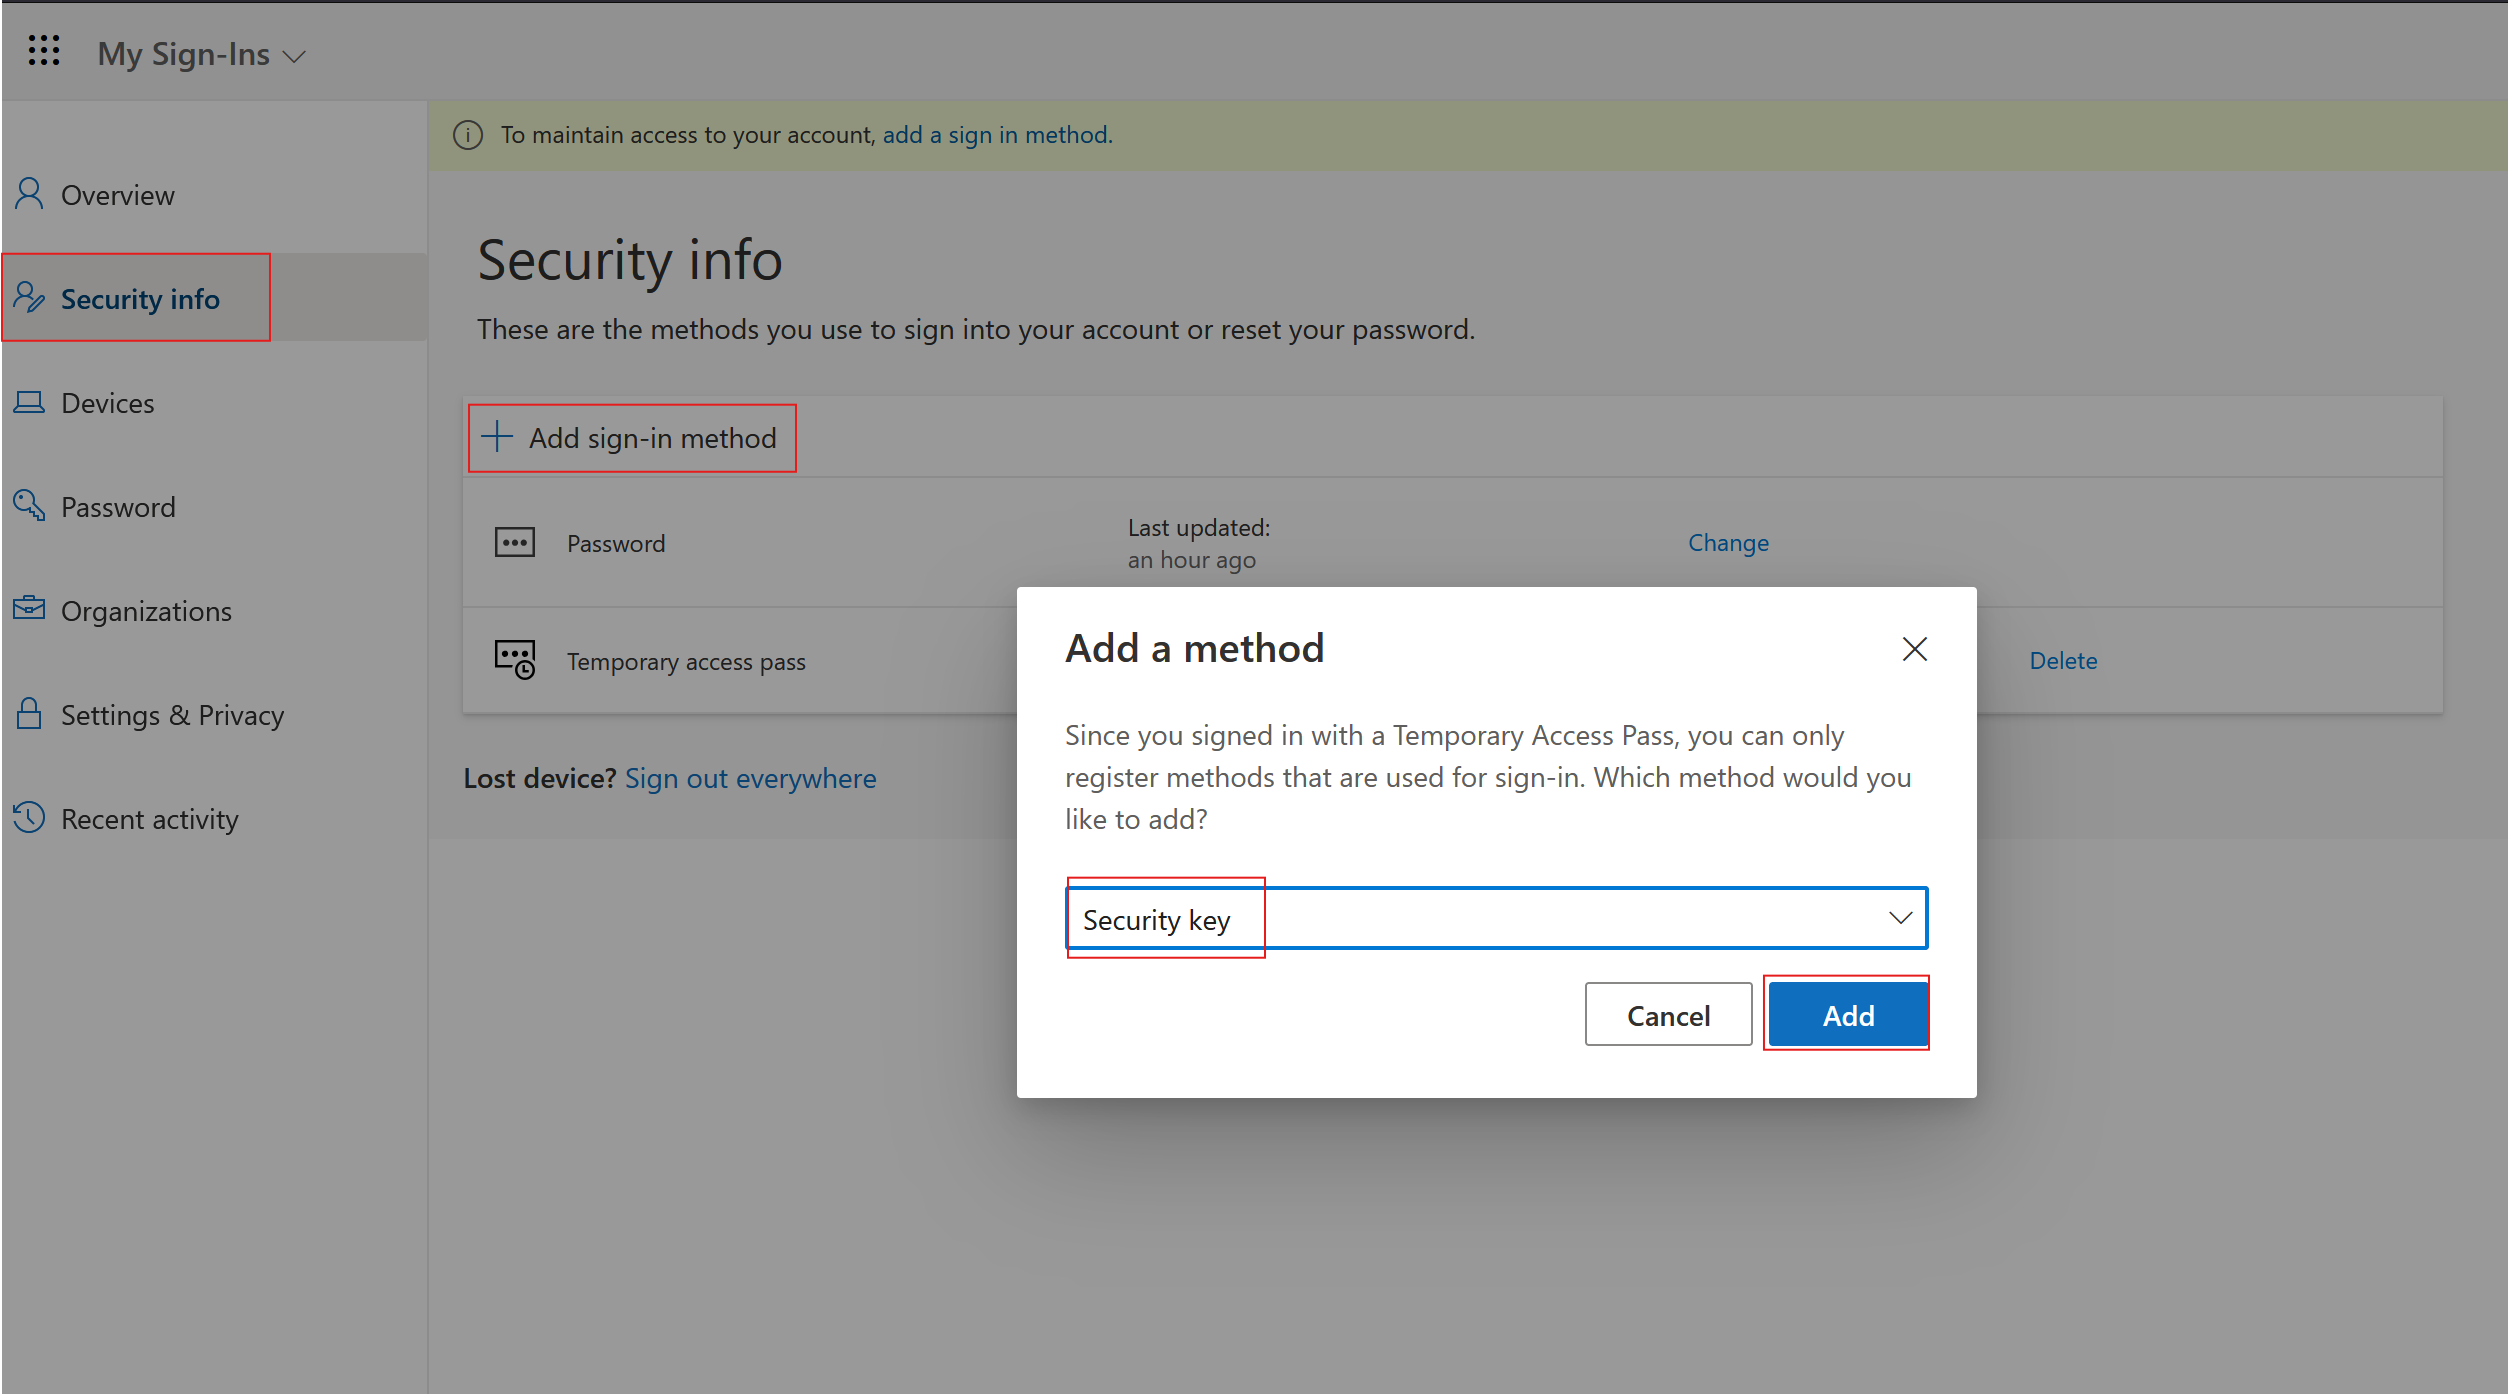Click the Temporary access pass row icon
2508x1394 pixels.
click(515, 660)
